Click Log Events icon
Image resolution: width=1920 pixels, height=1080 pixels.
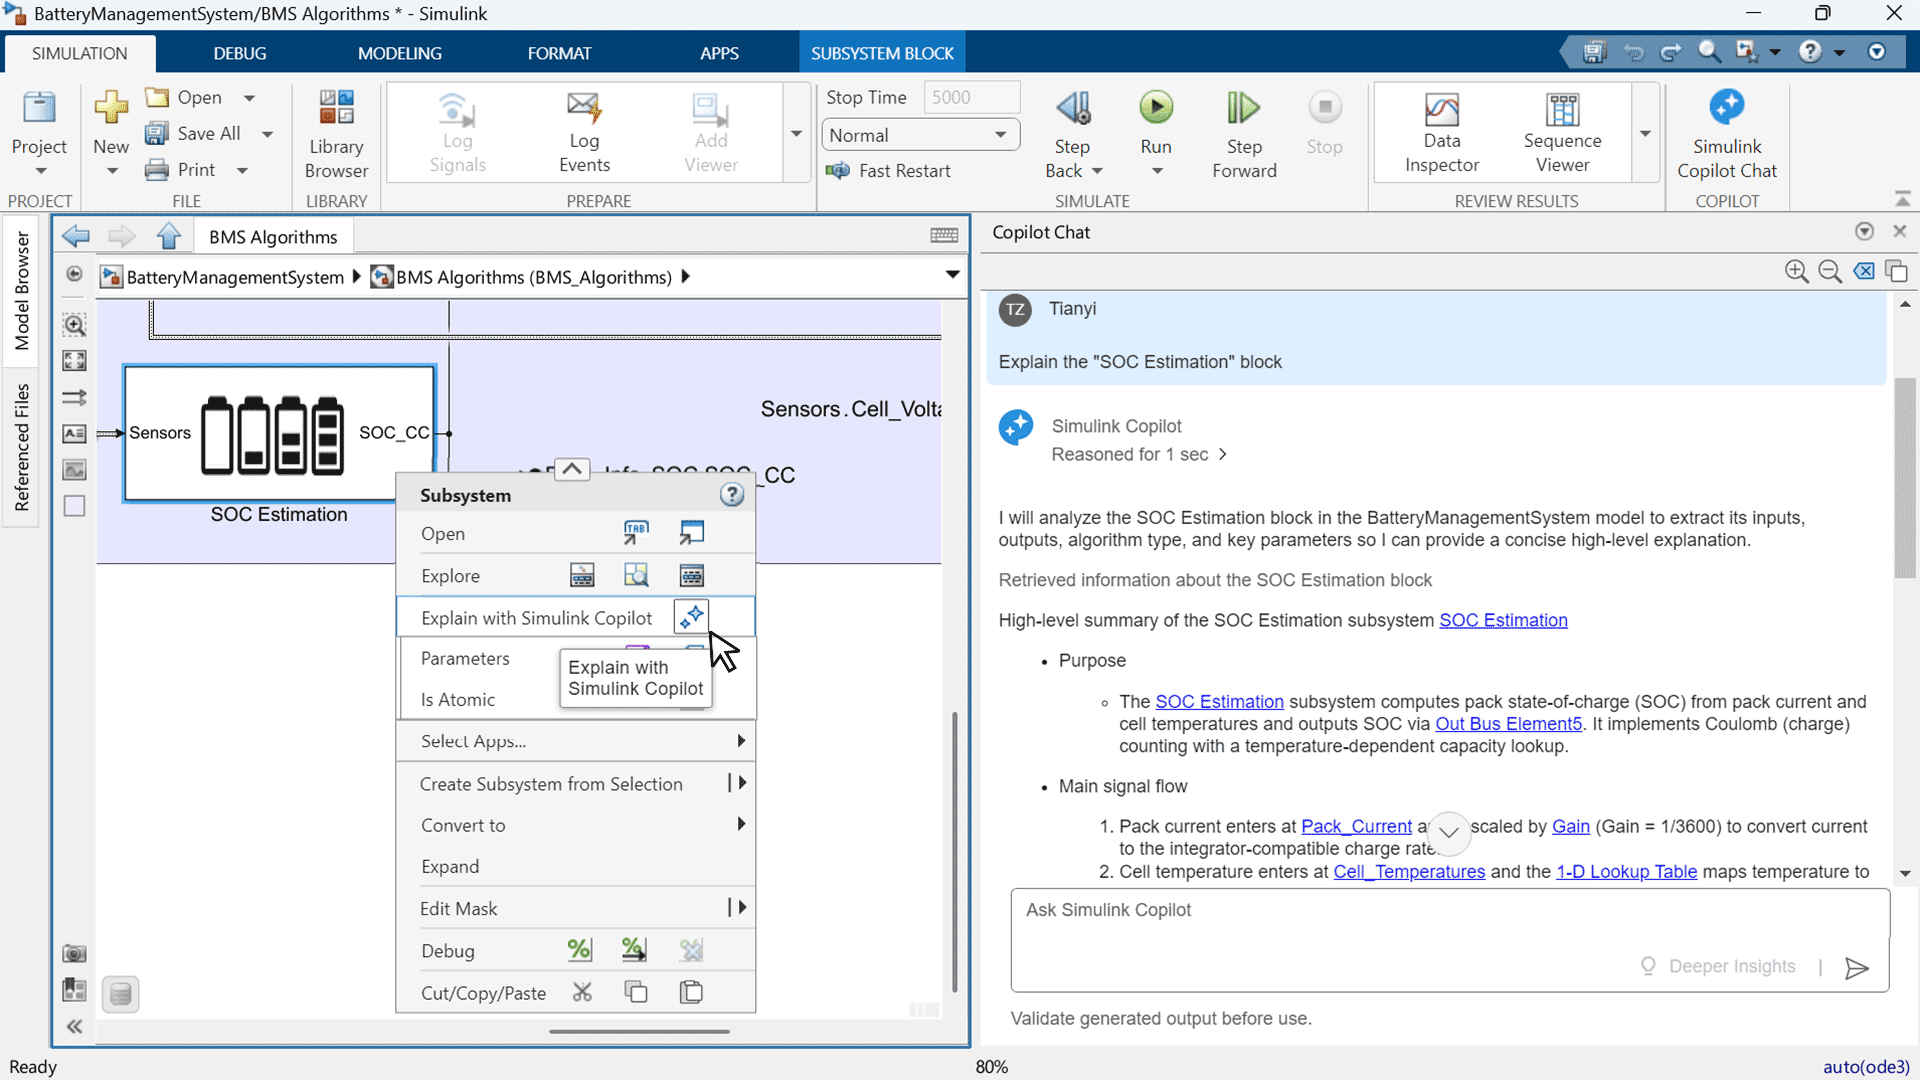tap(584, 108)
